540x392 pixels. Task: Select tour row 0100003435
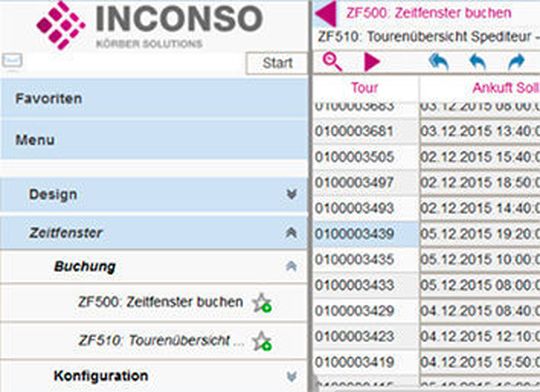coord(365,259)
